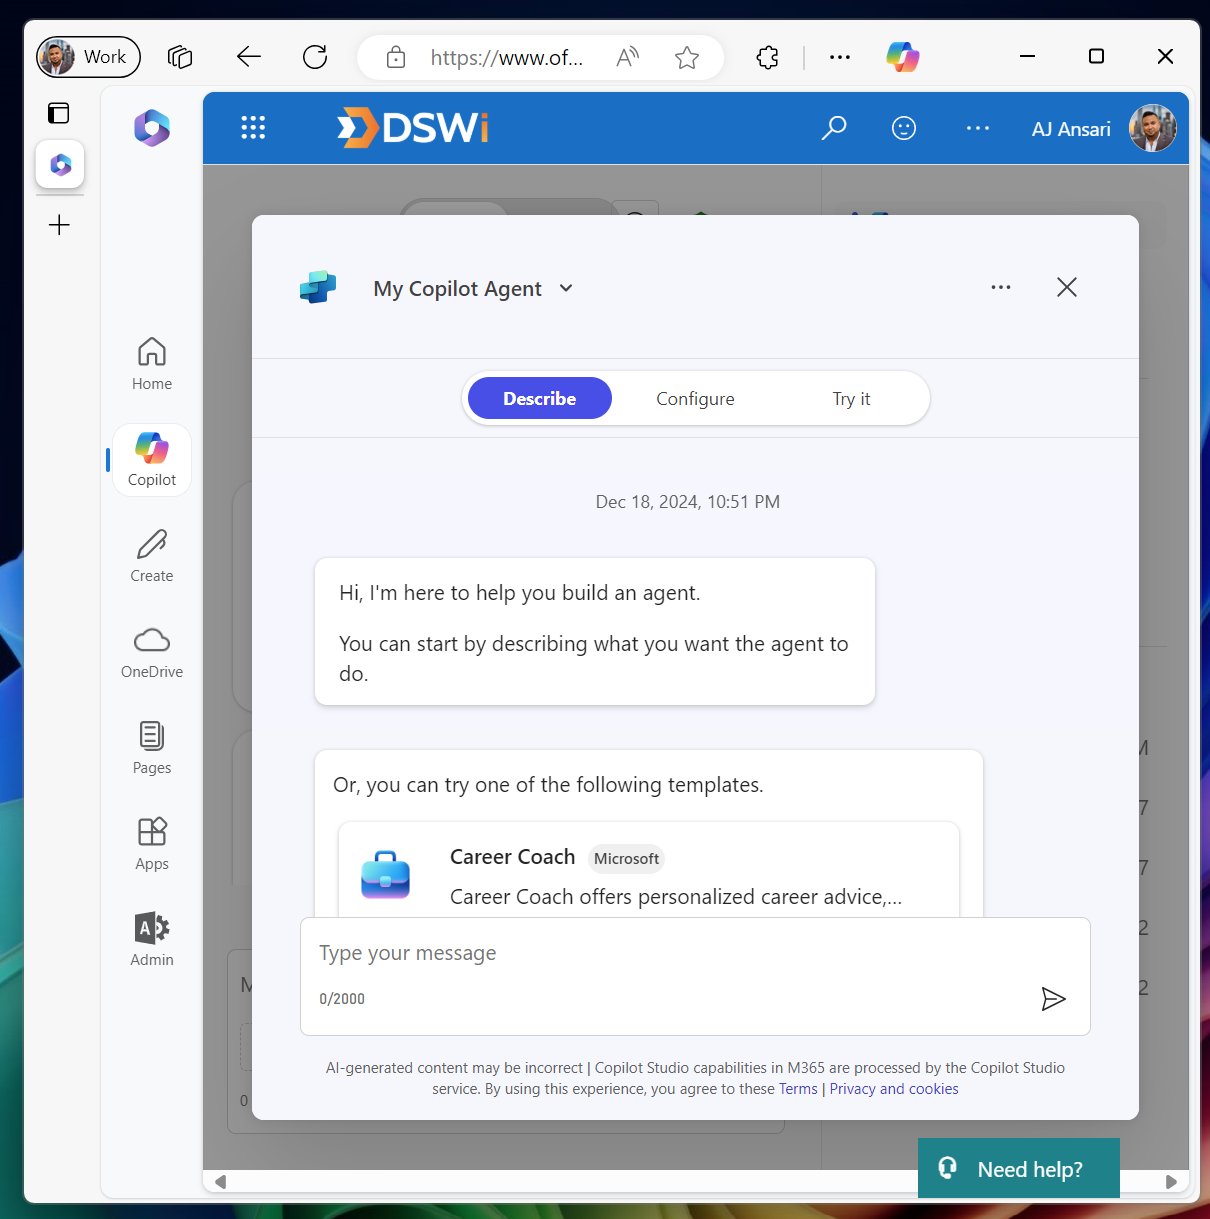The image size is (1210, 1219).
Task: Click the Microsoft 365 logo icon
Action: [152, 128]
